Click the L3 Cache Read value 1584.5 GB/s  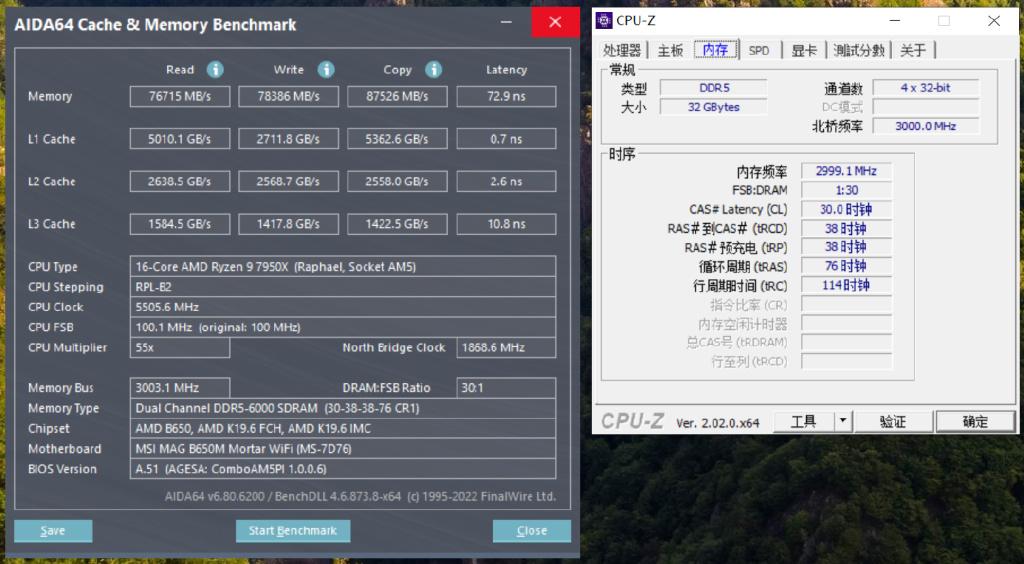click(180, 224)
